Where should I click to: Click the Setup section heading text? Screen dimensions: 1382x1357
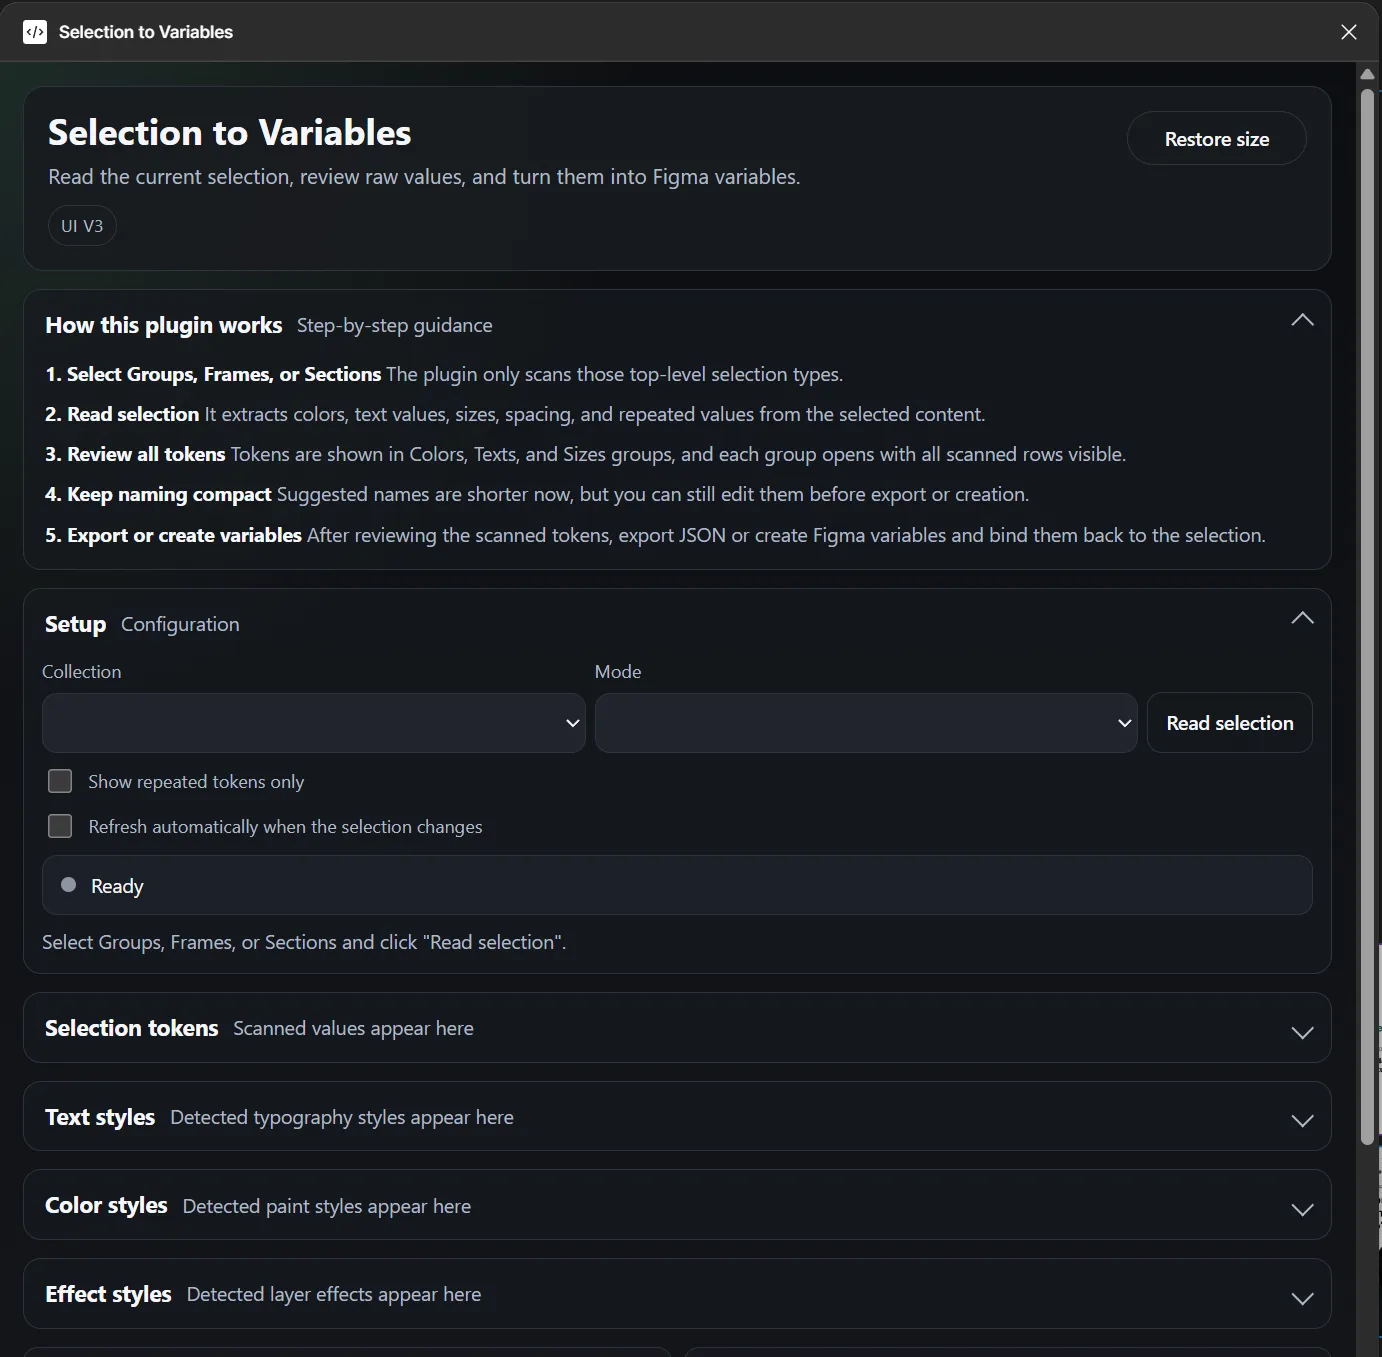75,624
